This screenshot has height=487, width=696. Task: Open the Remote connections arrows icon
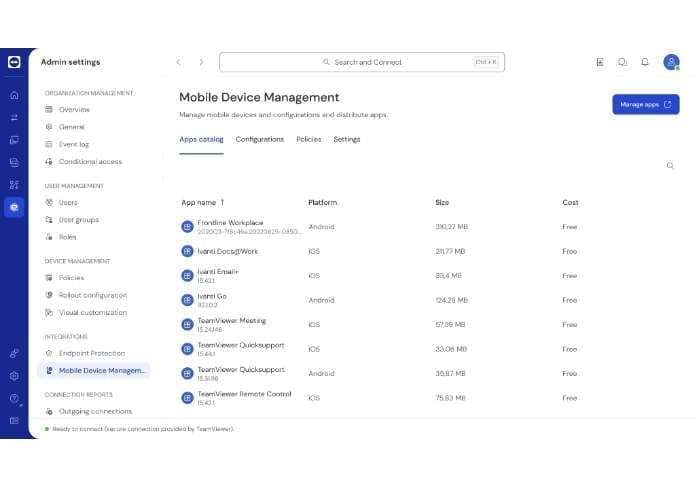(14, 118)
